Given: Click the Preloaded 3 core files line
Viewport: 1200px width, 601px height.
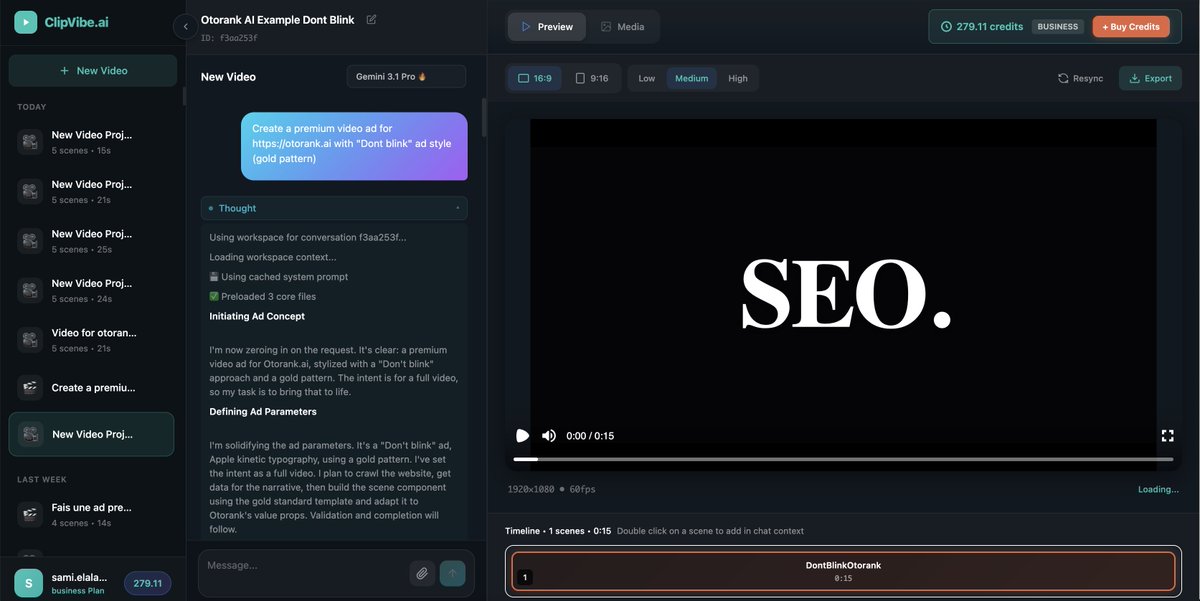Looking at the screenshot, I should tap(262, 296).
